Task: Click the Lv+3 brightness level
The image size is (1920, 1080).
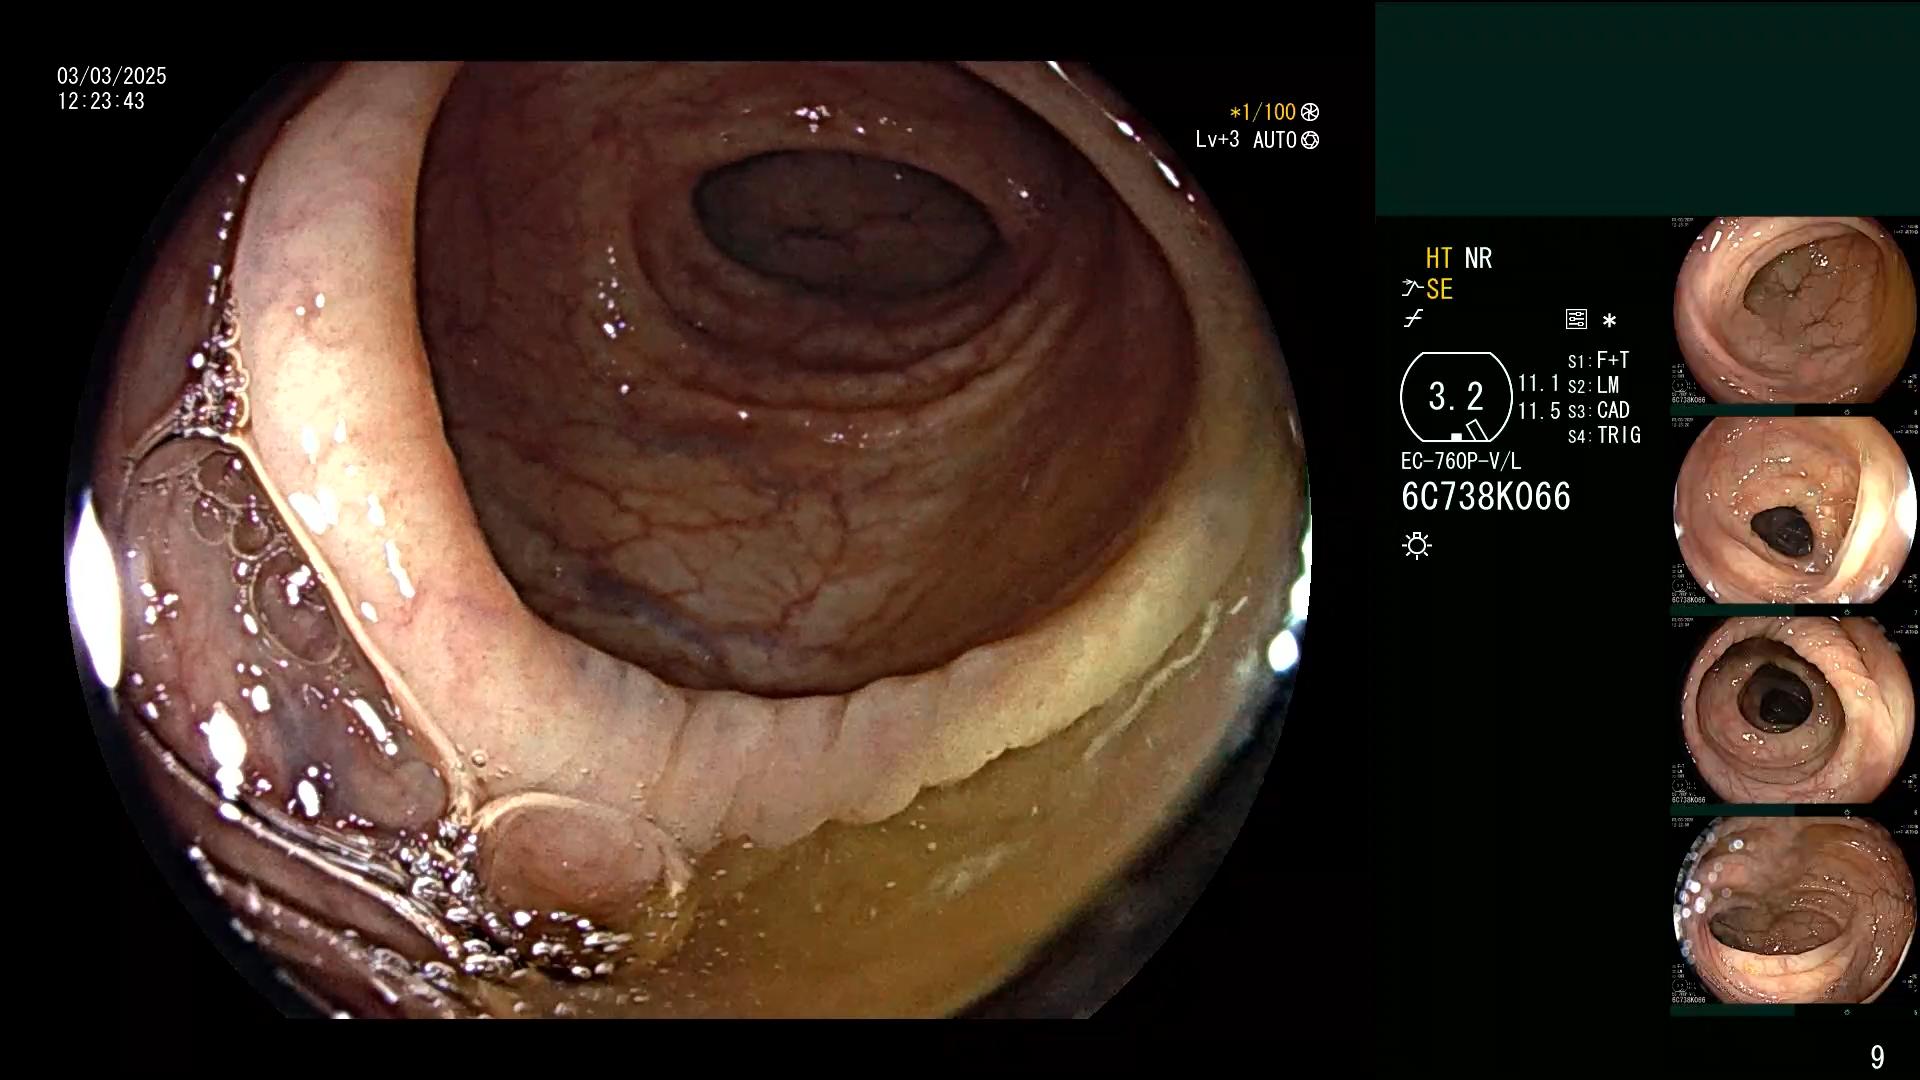Action: (1217, 139)
